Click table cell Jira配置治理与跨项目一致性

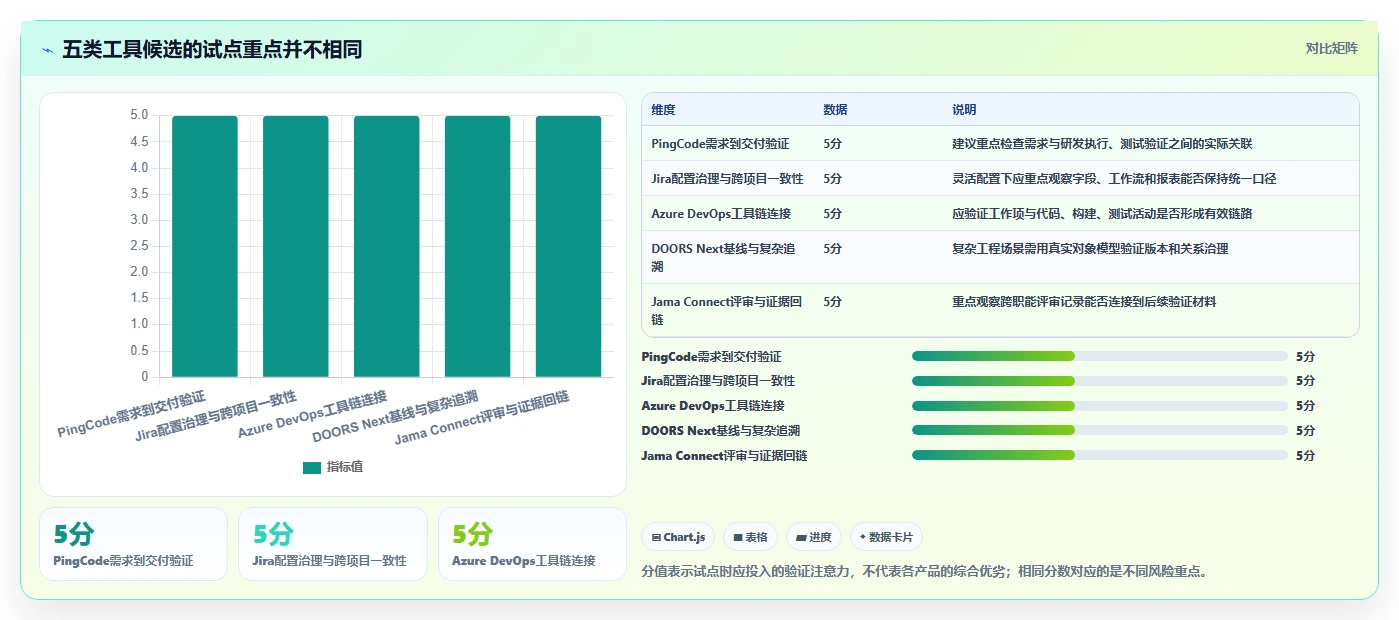pos(727,179)
